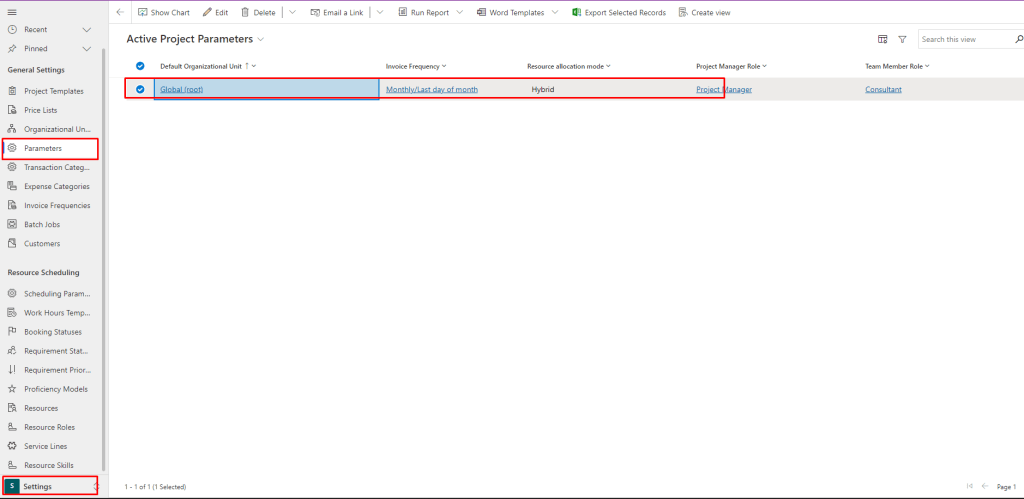Toggle the select-all header checkbox
1024x499 pixels.
click(x=140, y=66)
